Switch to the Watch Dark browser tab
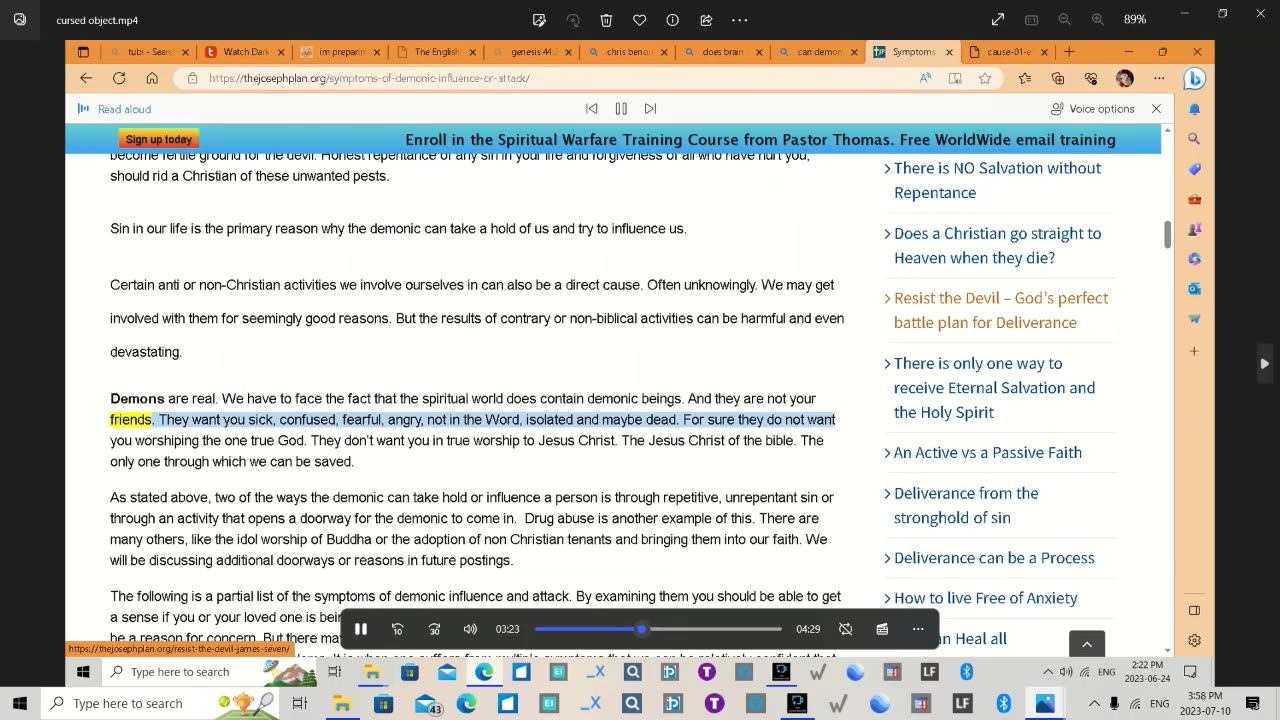 [x=246, y=52]
